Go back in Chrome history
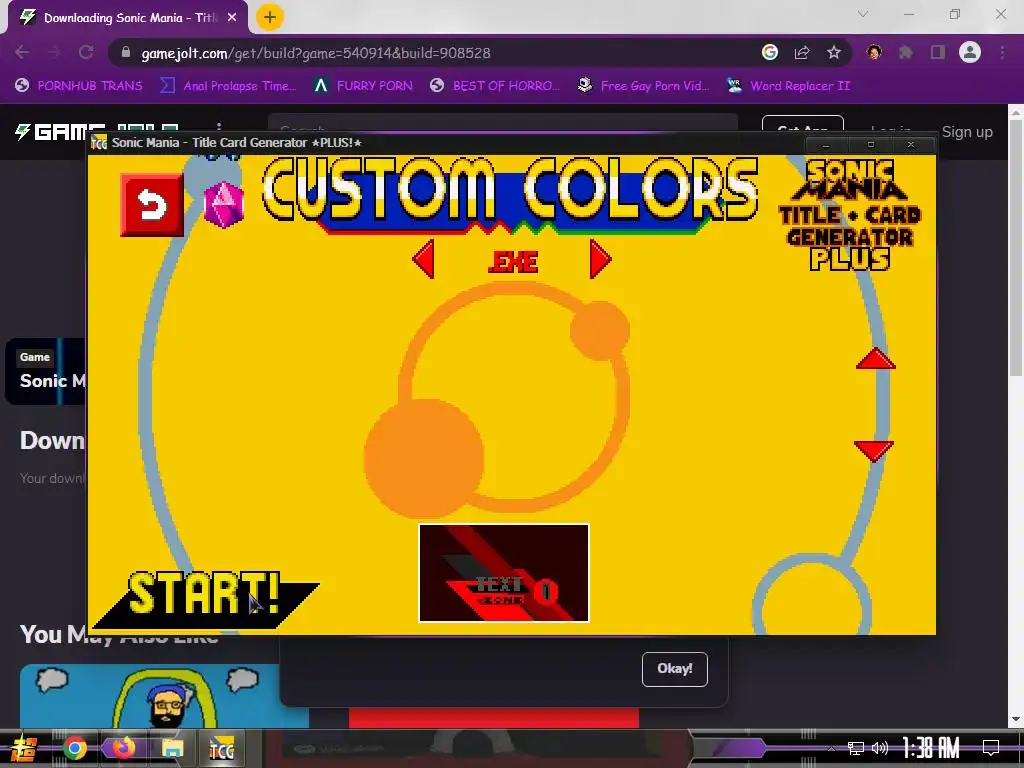1024x768 pixels. pos(22,52)
